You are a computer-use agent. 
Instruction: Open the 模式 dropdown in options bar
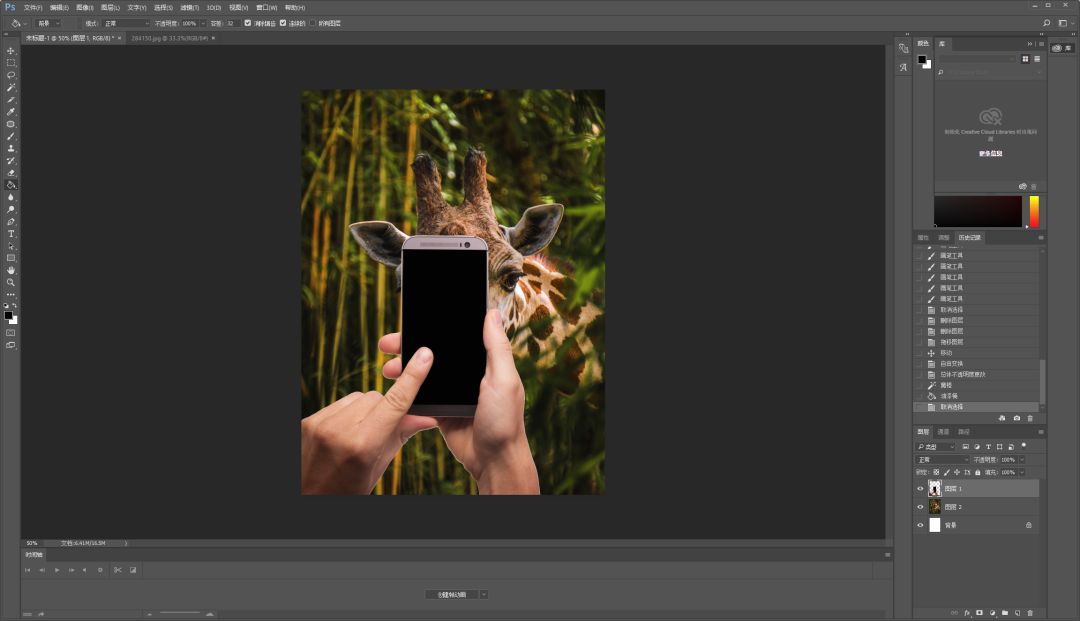125,22
